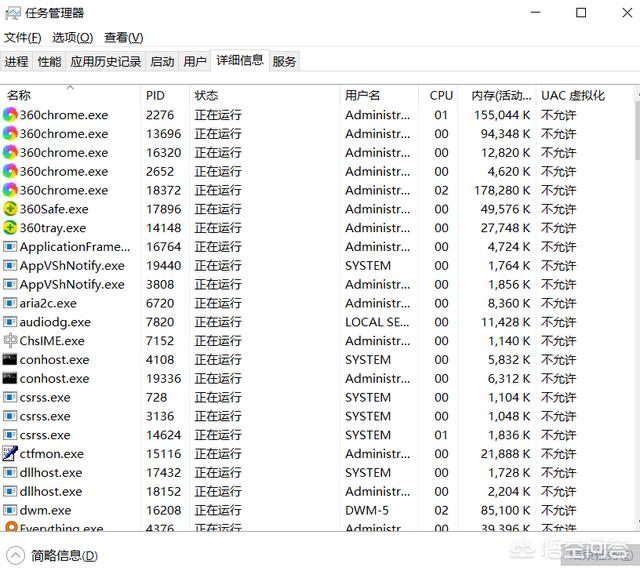Sort by the PID column header
Viewport: 640px width, 571px height.
[x=165, y=95]
